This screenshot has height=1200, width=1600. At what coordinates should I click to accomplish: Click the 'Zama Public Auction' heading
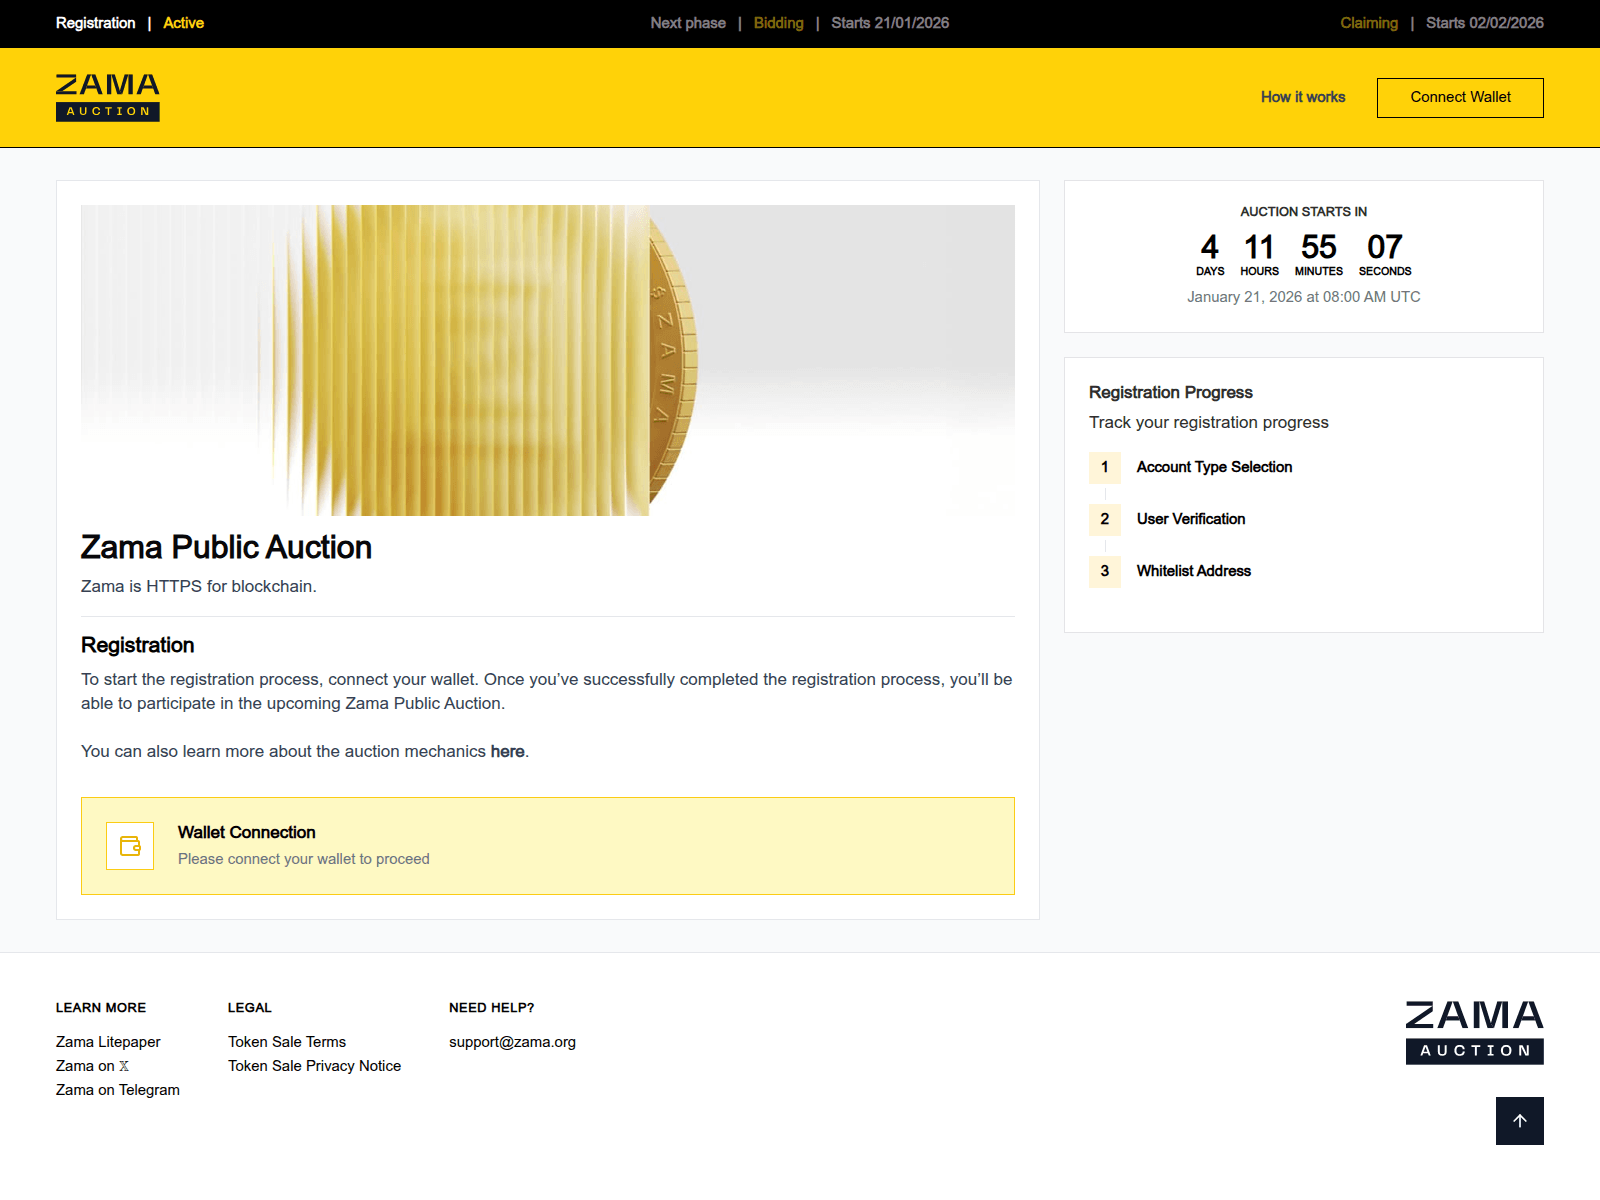click(x=226, y=547)
